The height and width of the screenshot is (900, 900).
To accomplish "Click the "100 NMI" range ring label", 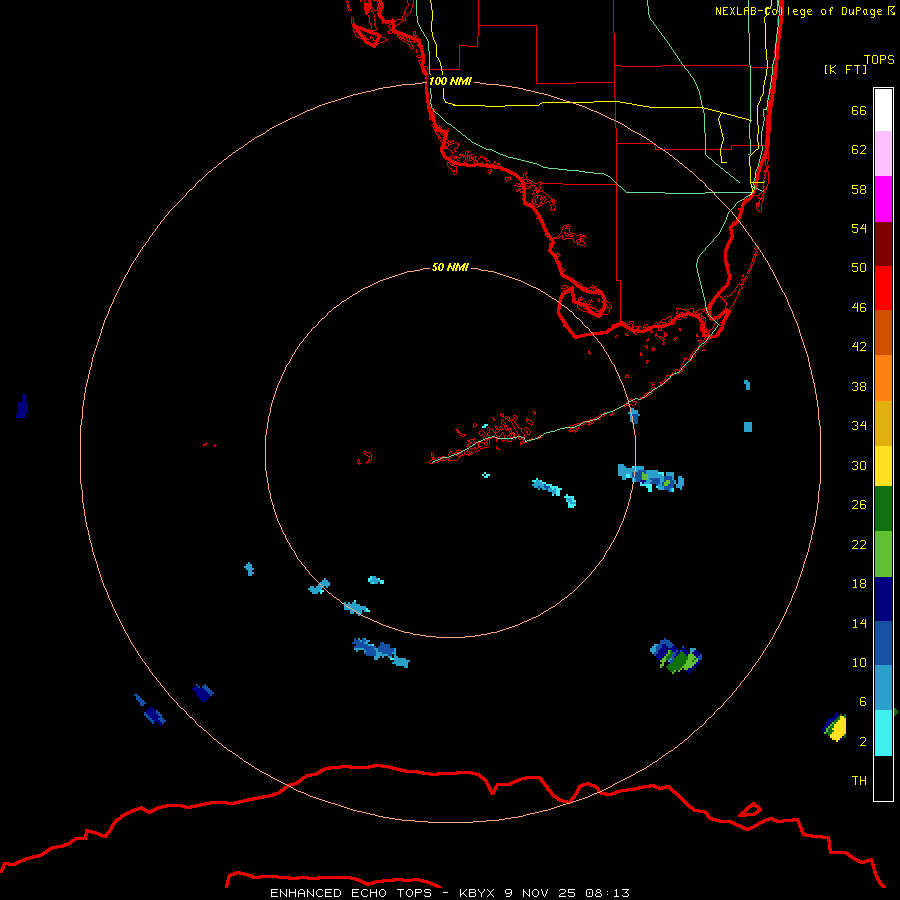I will click(450, 81).
